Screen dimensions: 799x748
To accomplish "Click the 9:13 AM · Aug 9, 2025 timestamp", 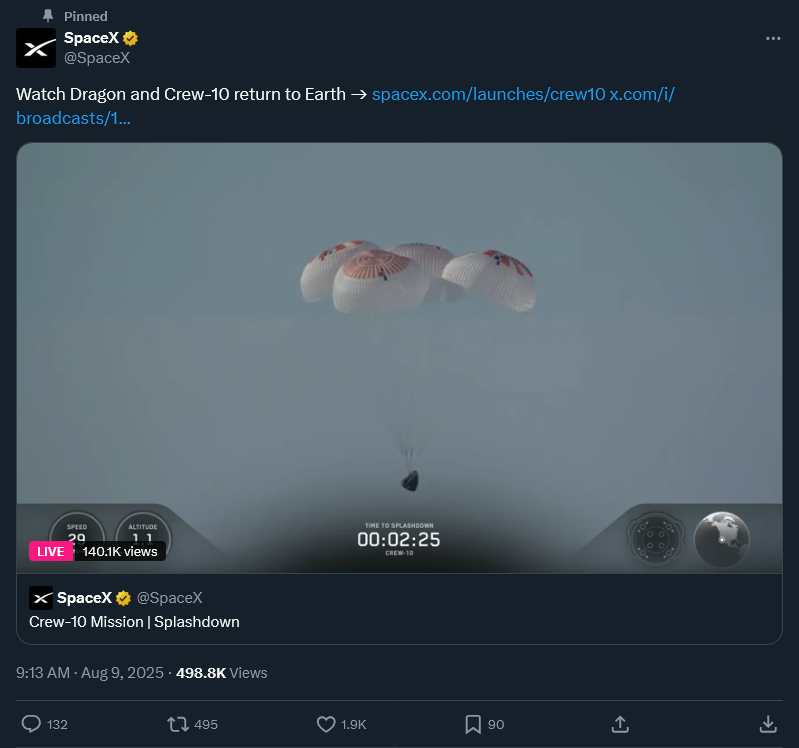I will (x=90, y=673).
